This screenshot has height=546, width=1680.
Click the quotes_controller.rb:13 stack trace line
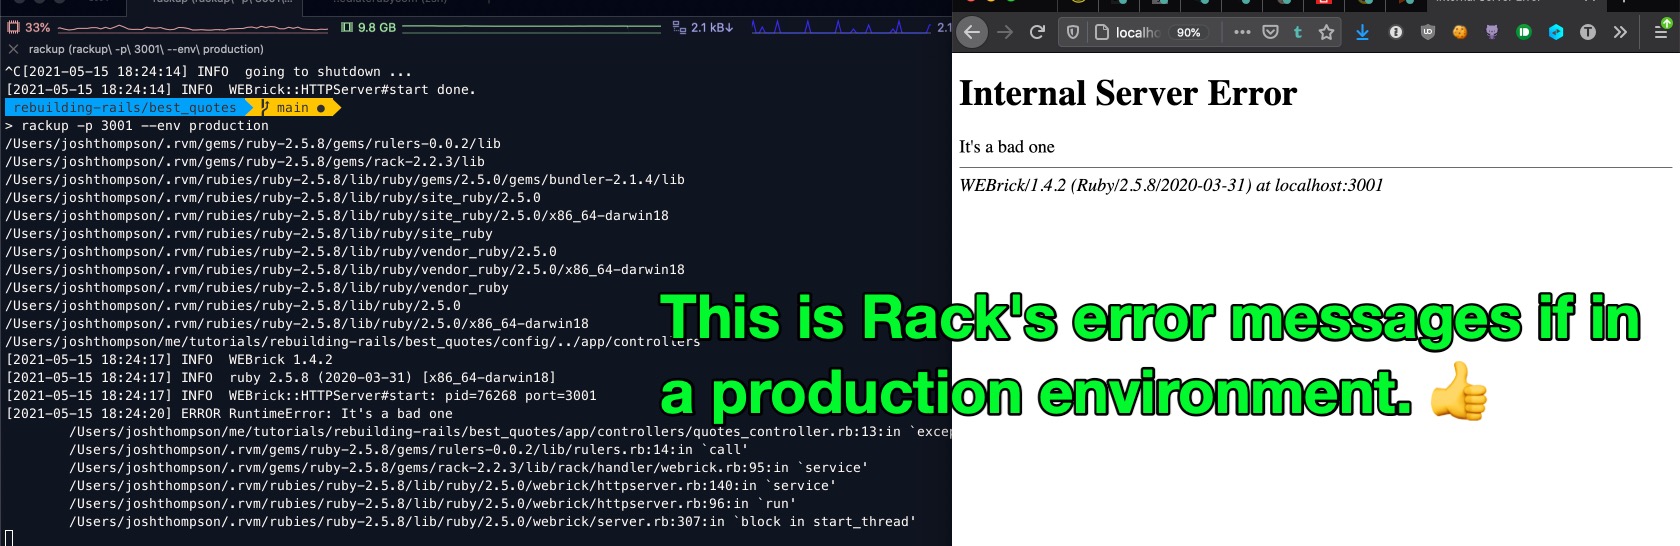pos(510,432)
